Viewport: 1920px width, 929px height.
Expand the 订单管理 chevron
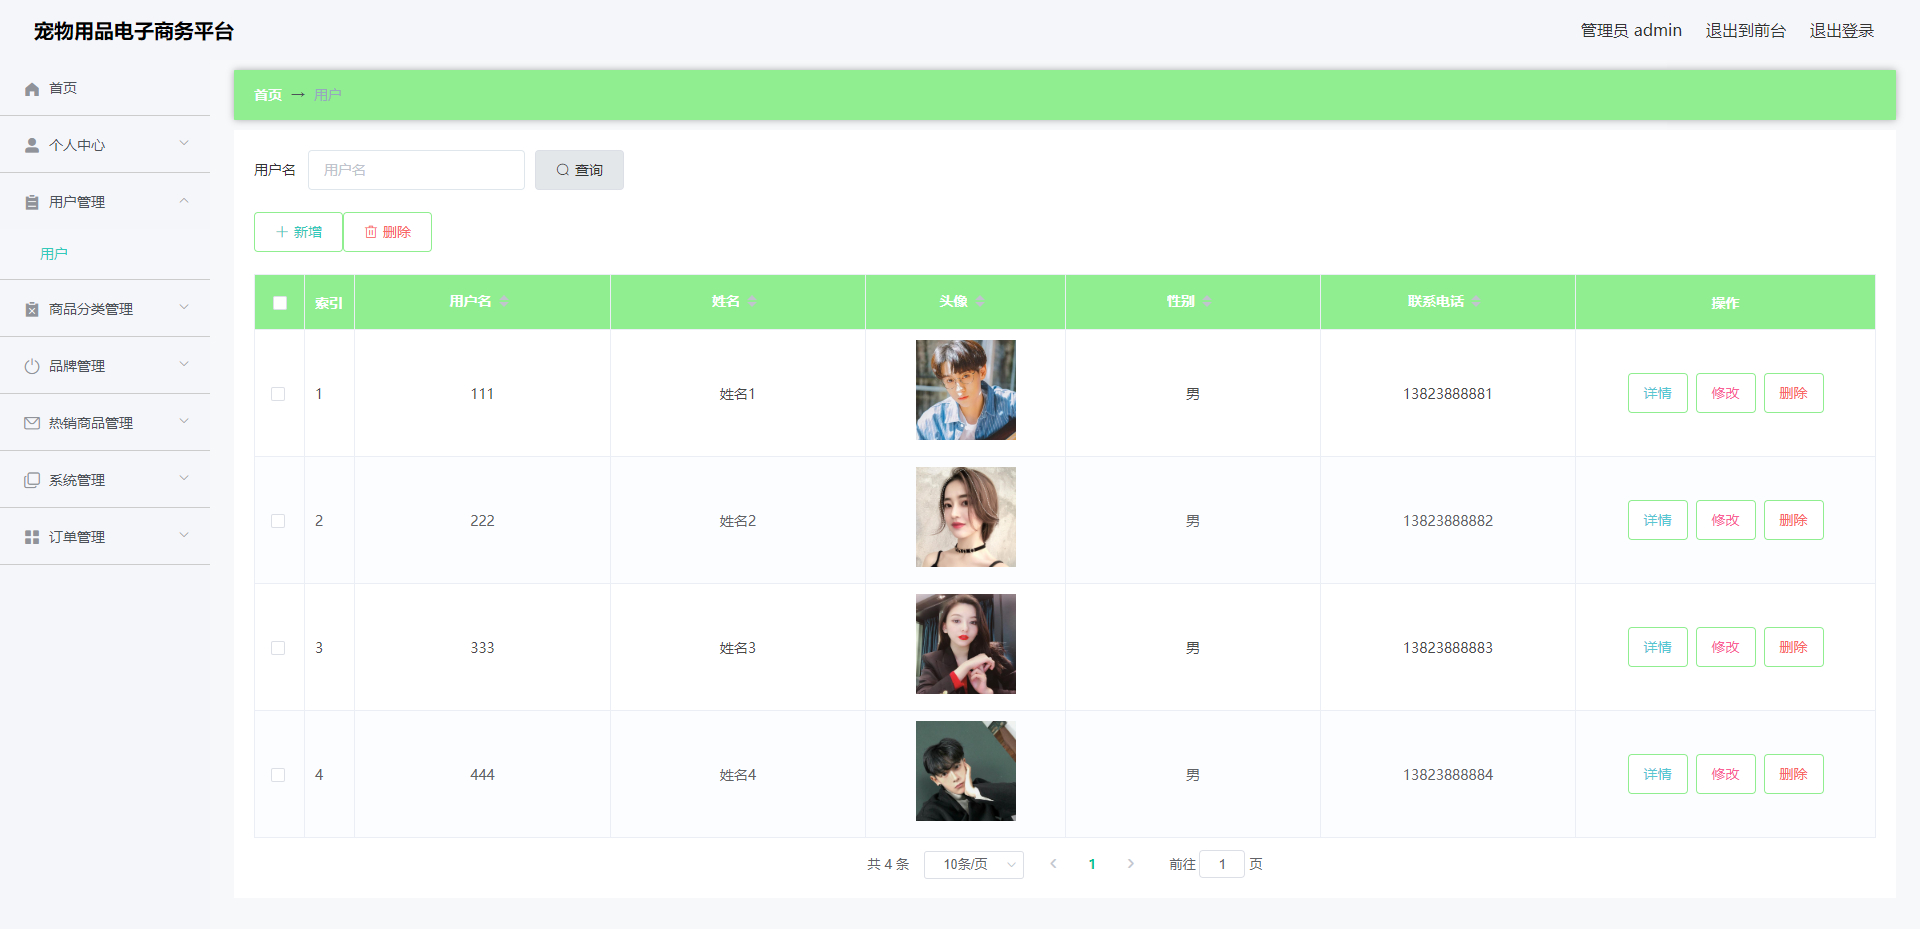tap(184, 535)
